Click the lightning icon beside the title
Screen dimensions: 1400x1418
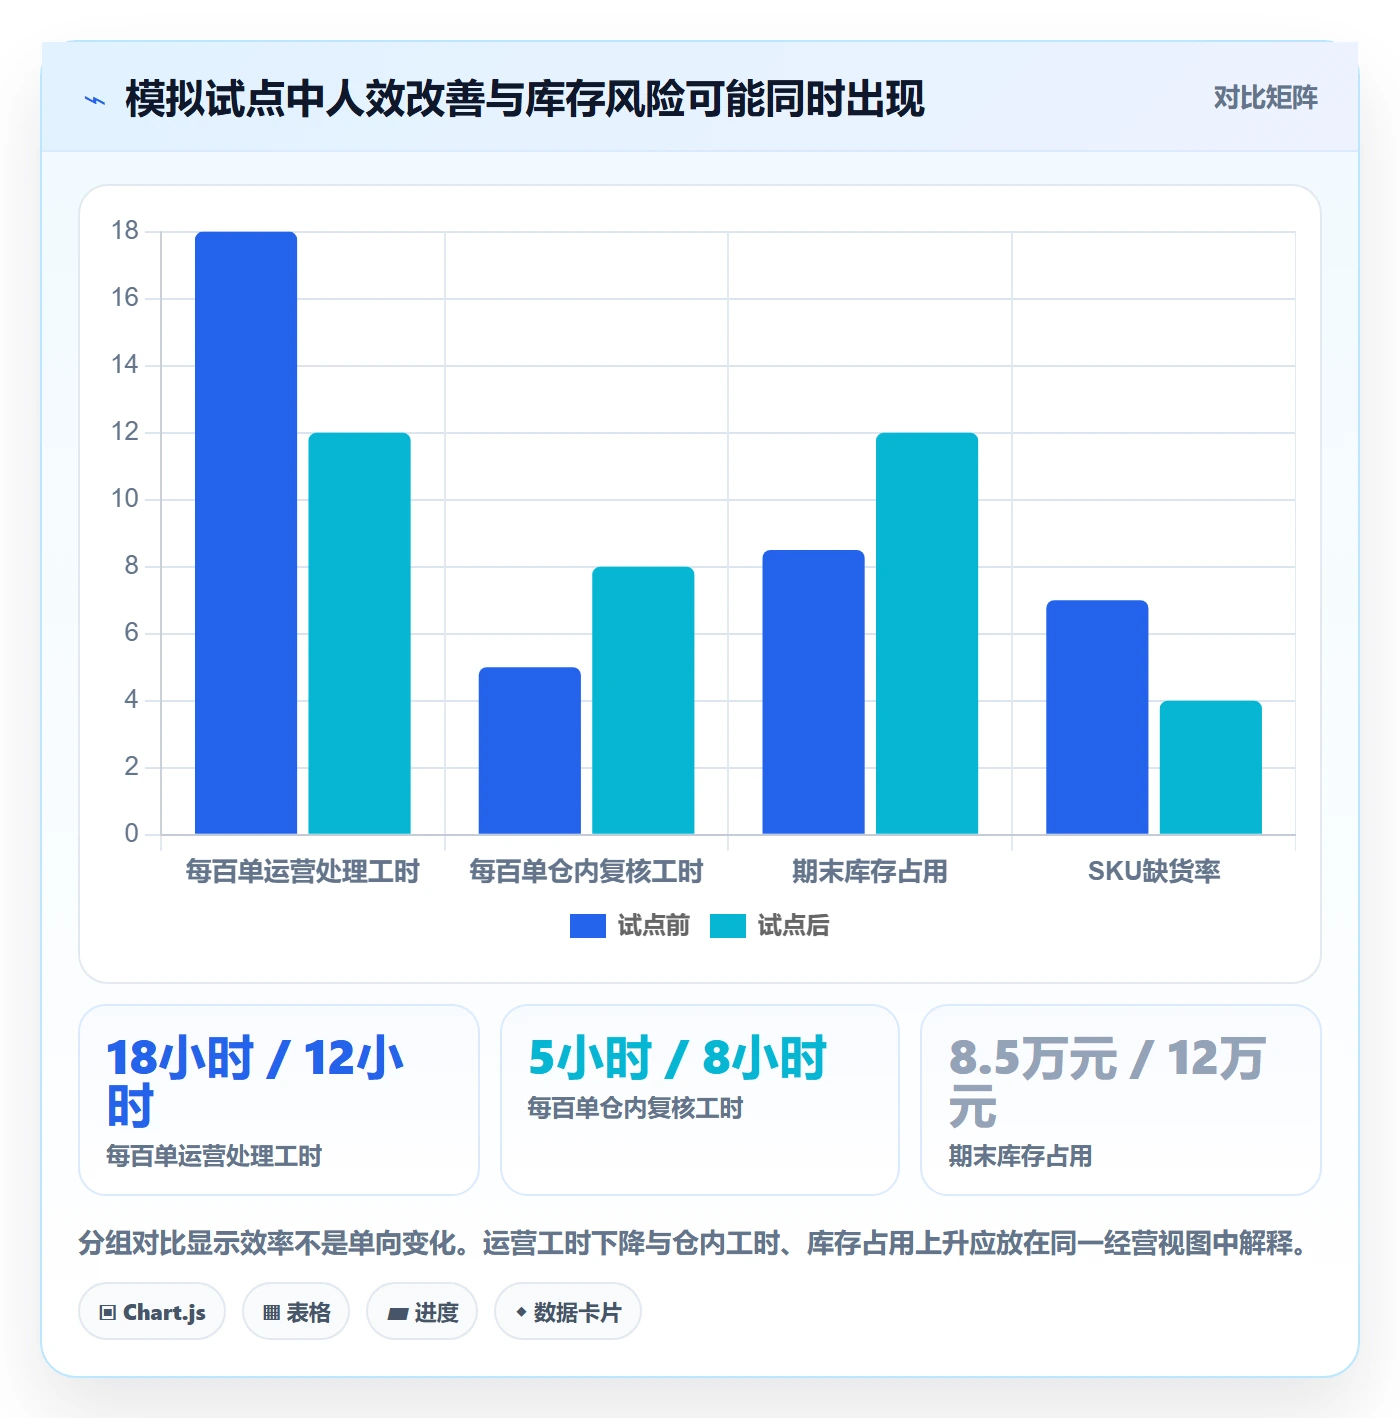tap(95, 100)
